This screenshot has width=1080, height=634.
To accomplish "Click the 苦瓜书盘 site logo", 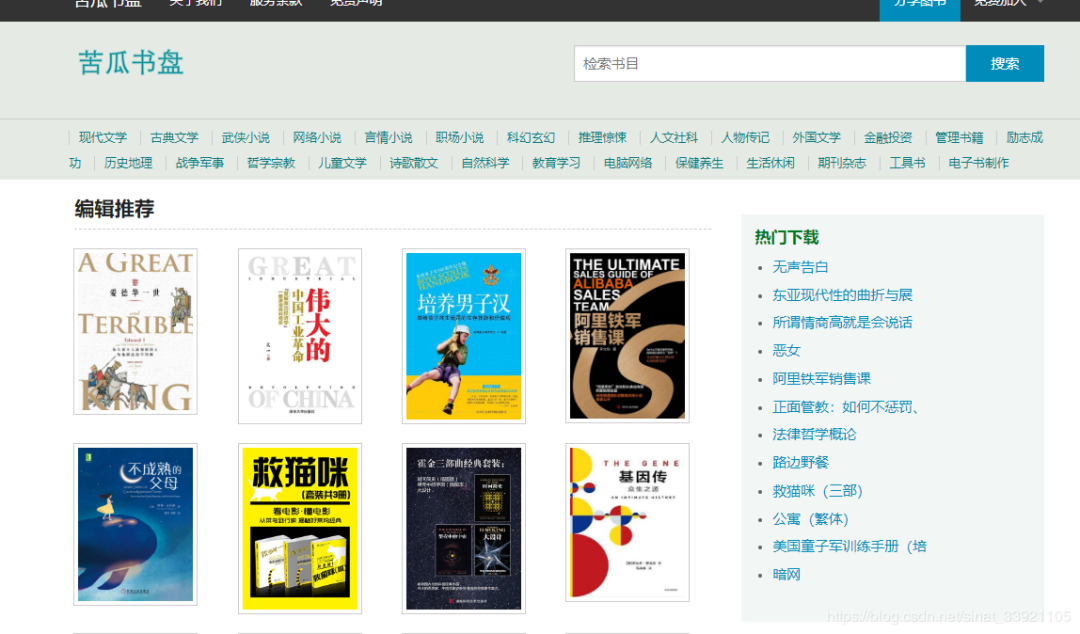I will [x=131, y=63].
